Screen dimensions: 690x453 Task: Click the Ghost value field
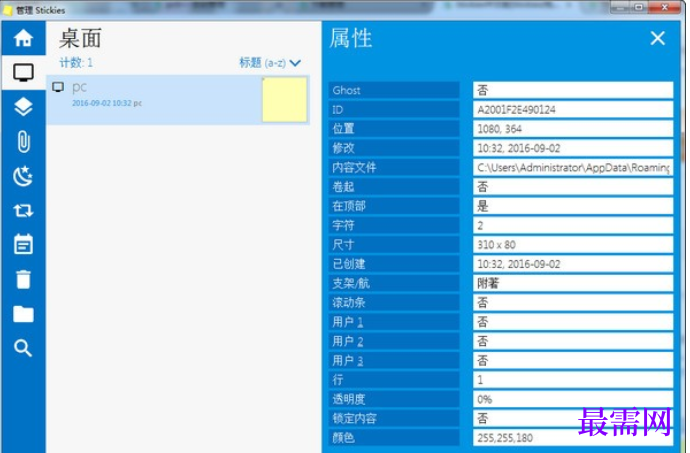573,90
